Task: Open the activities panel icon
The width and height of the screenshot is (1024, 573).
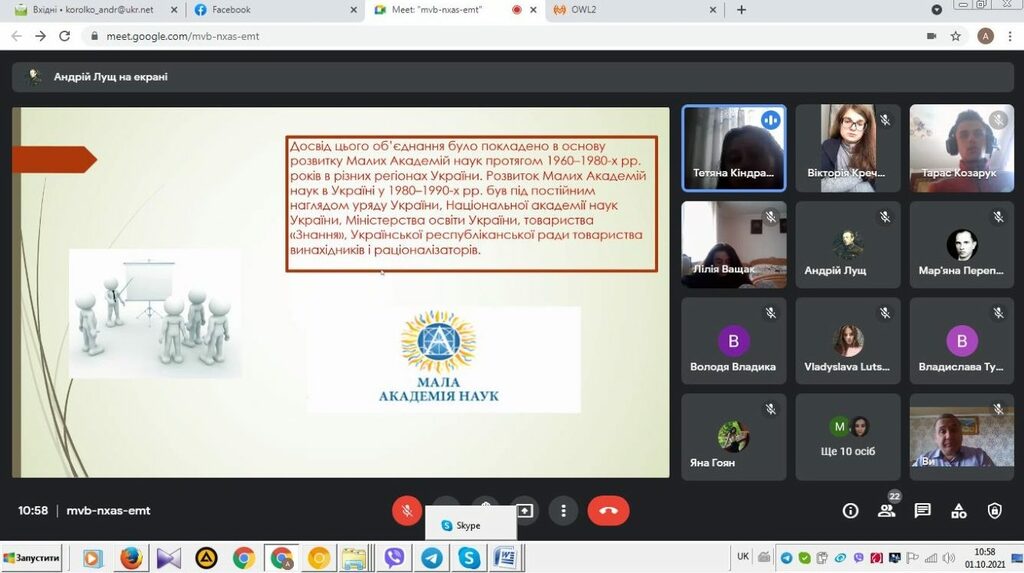Action: 958,510
